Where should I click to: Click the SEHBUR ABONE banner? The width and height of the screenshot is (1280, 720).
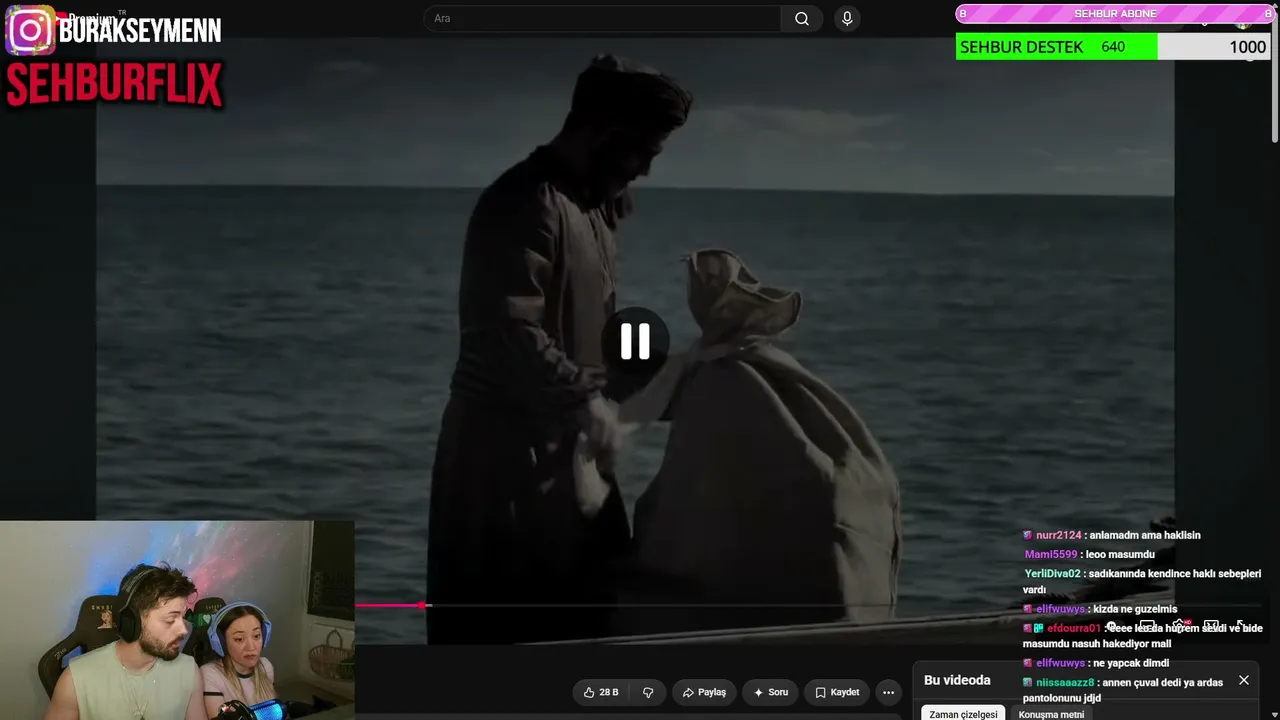point(1115,14)
